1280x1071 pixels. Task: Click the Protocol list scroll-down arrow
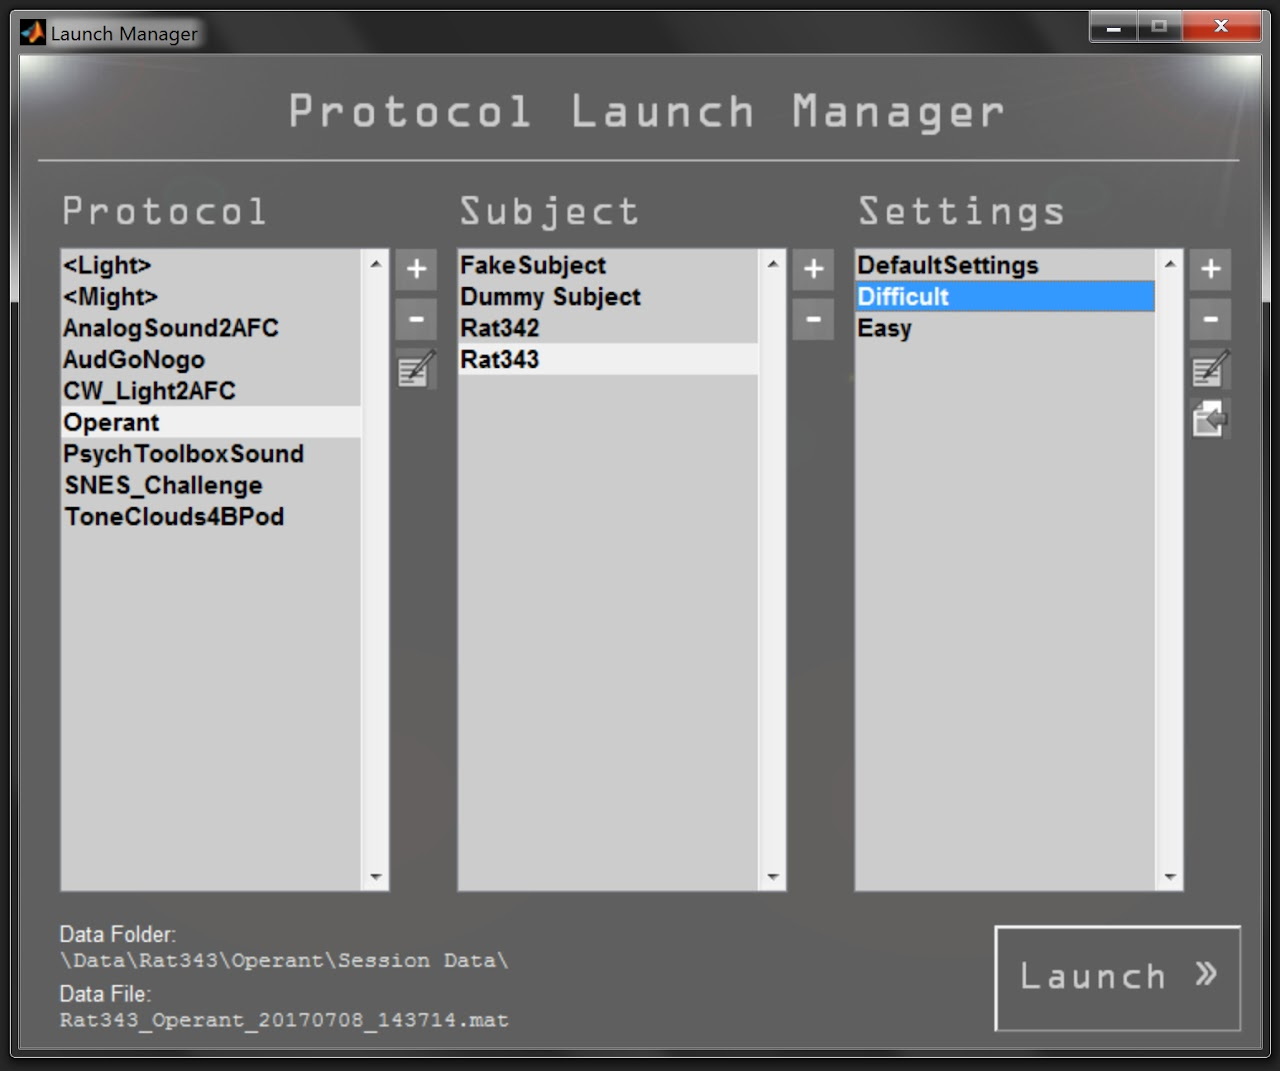[375, 877]
